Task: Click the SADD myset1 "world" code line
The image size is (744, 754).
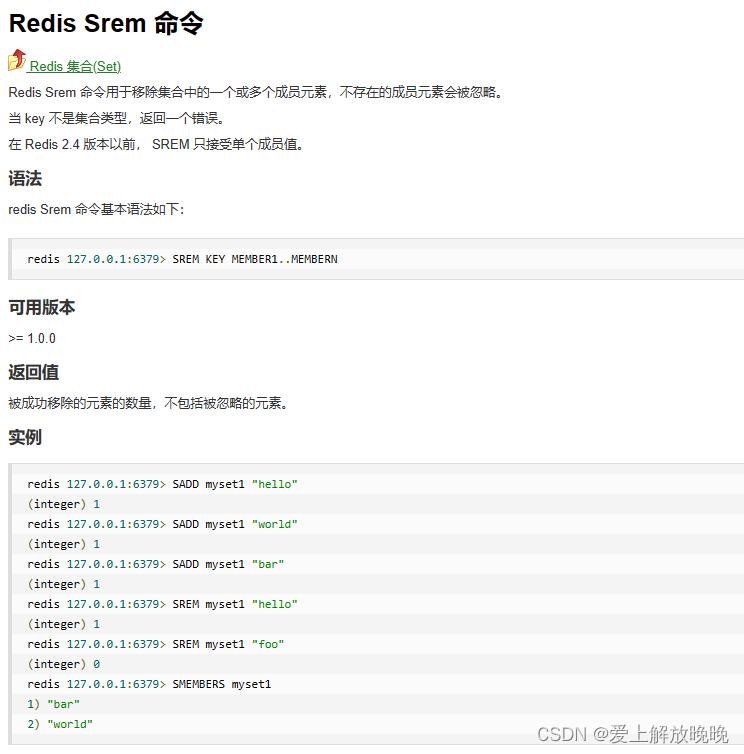Action: tap(163, 524)
